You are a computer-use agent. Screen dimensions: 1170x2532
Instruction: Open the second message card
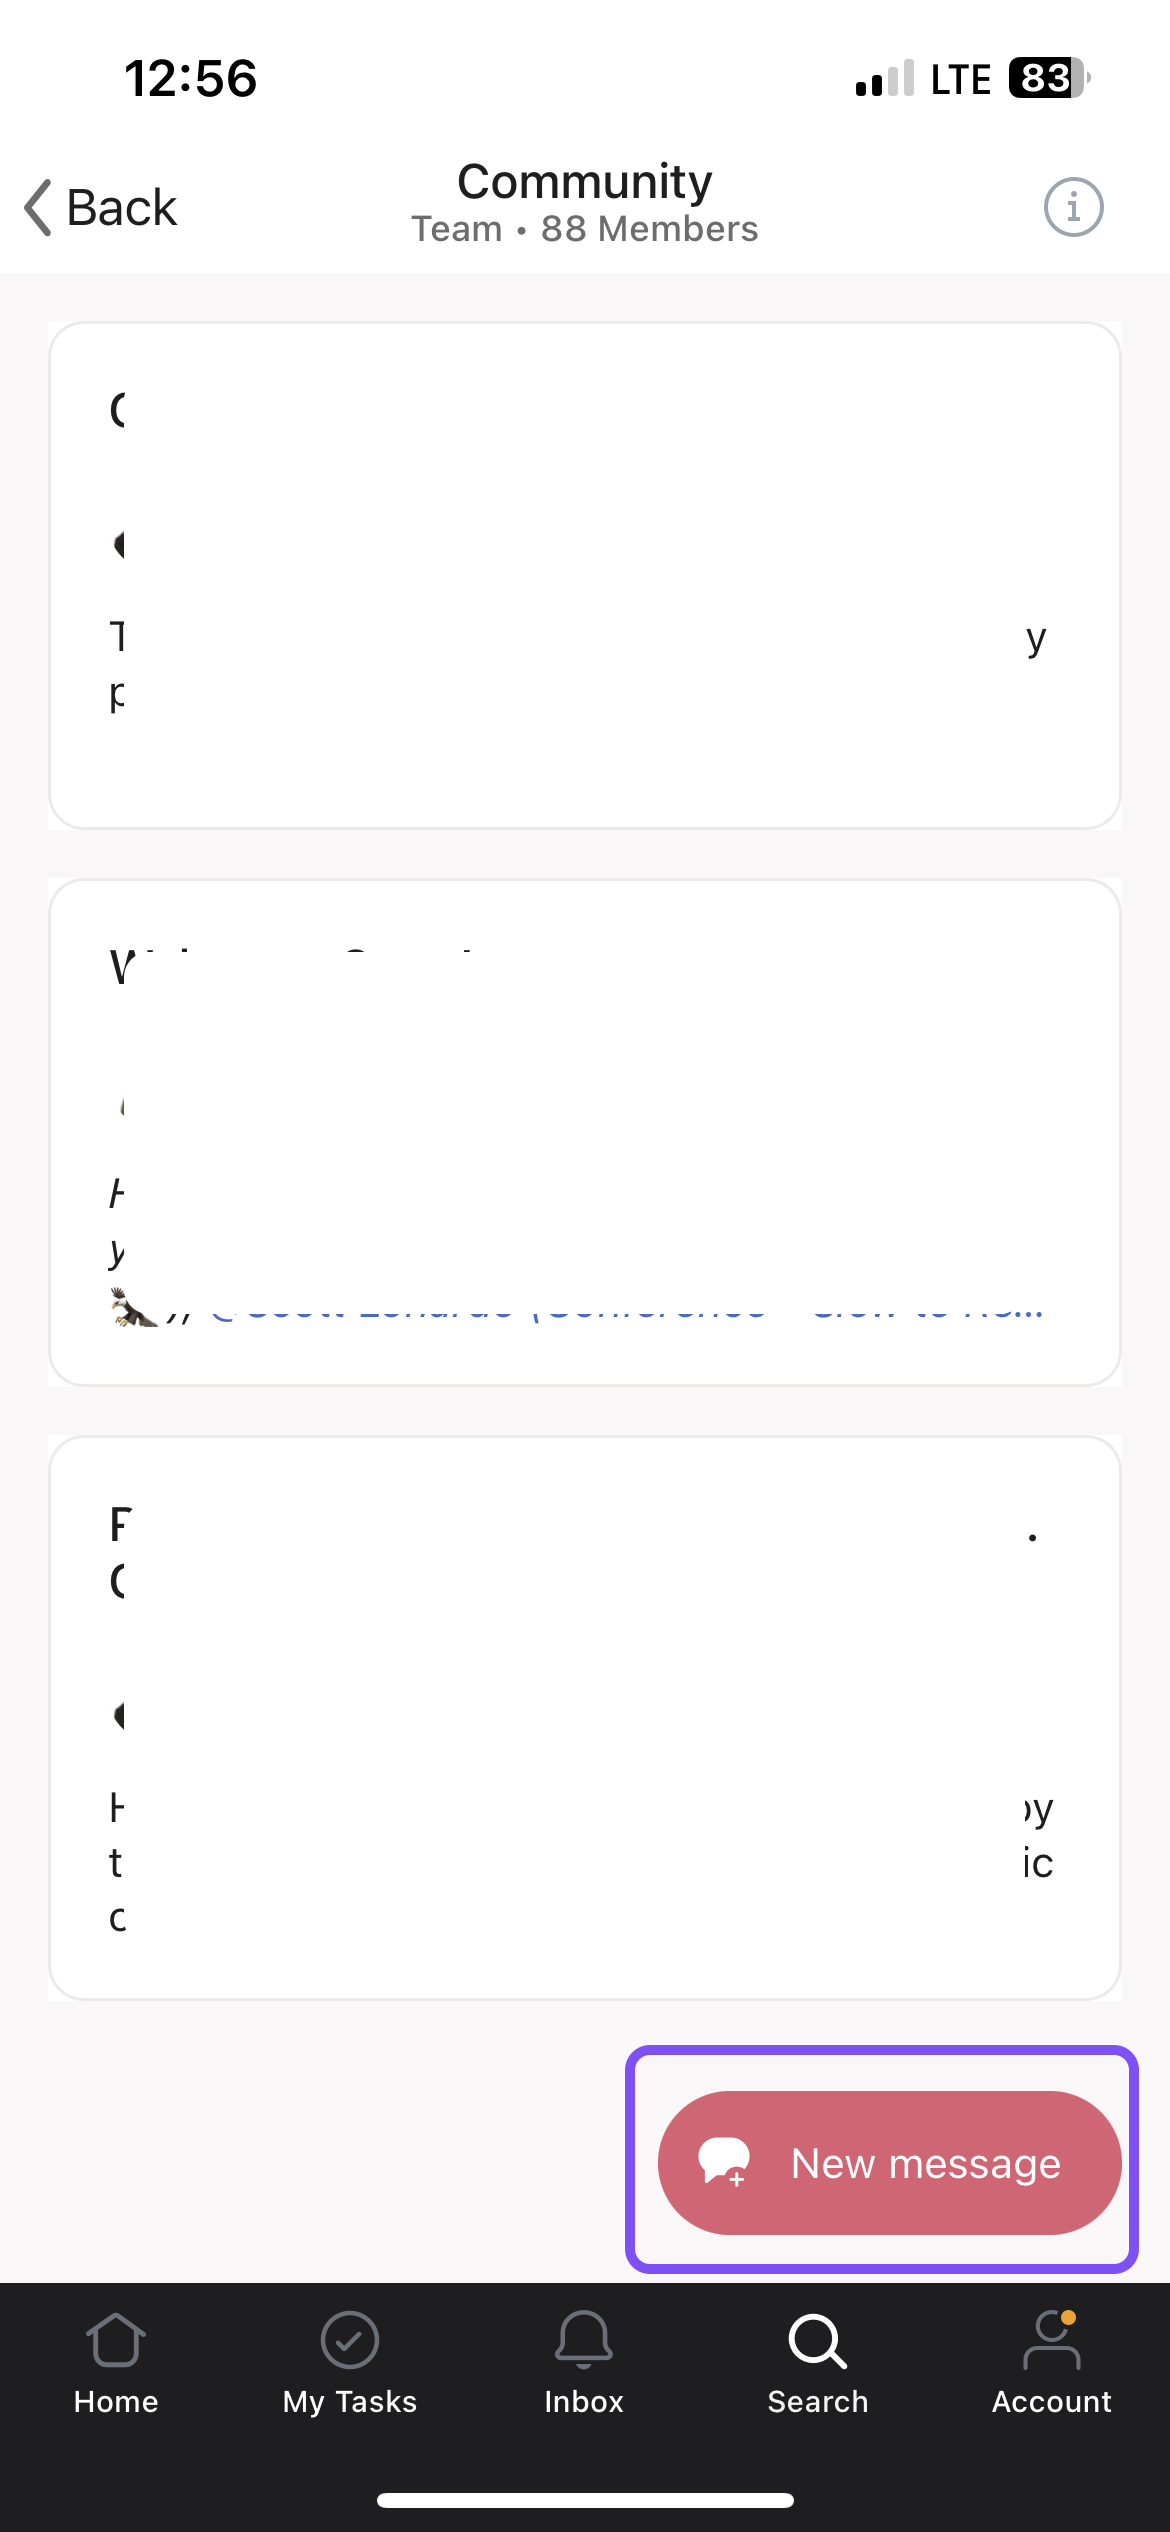(585, 1132)
